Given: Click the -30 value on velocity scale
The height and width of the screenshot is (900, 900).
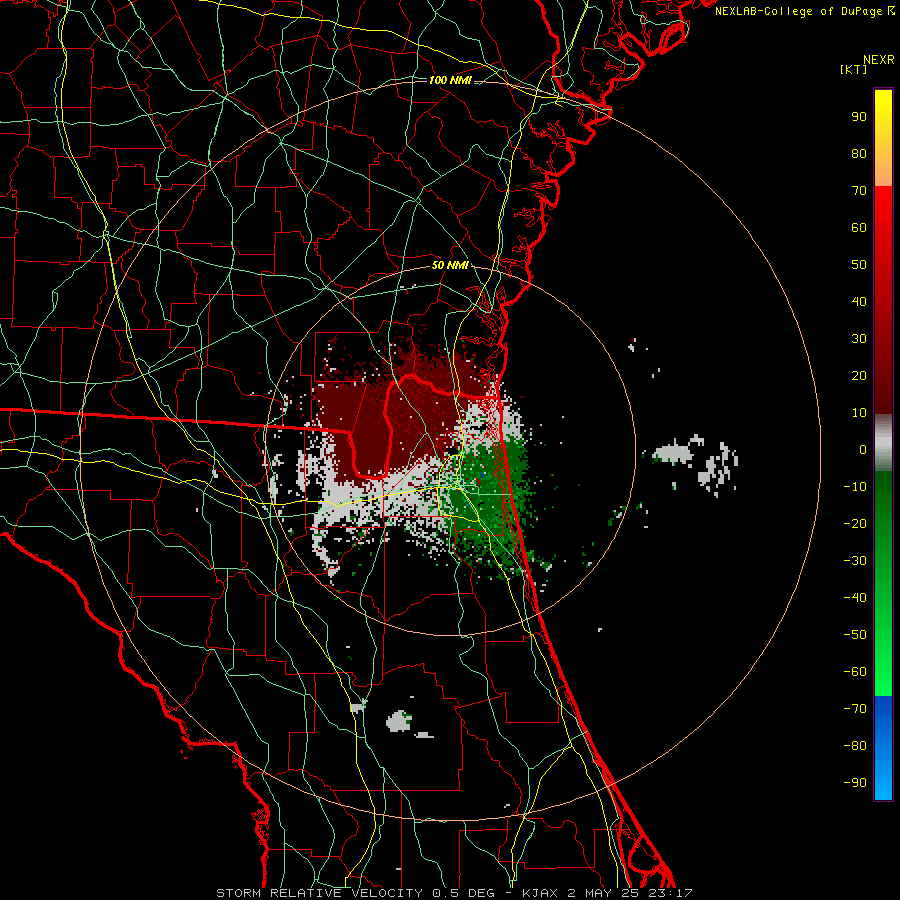Looking at the screenshot, I should coord(855,561).
